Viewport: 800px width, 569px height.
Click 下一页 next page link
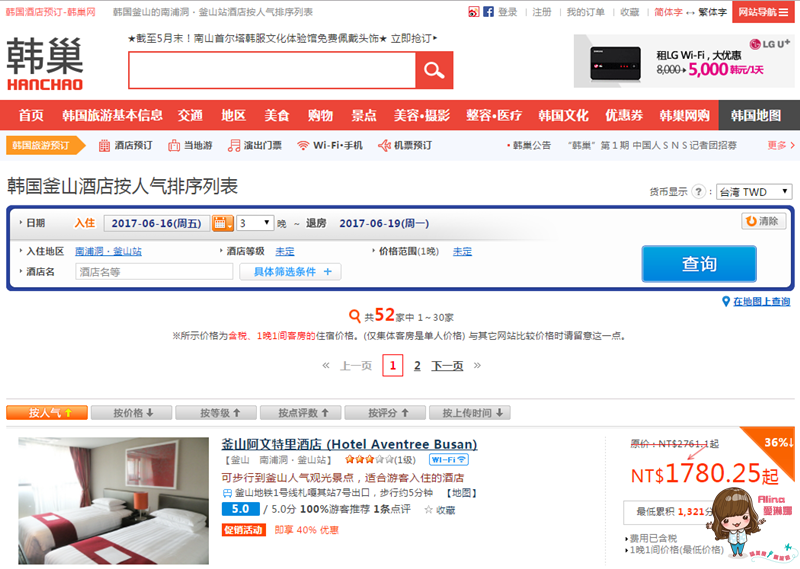tap(447, 365)
